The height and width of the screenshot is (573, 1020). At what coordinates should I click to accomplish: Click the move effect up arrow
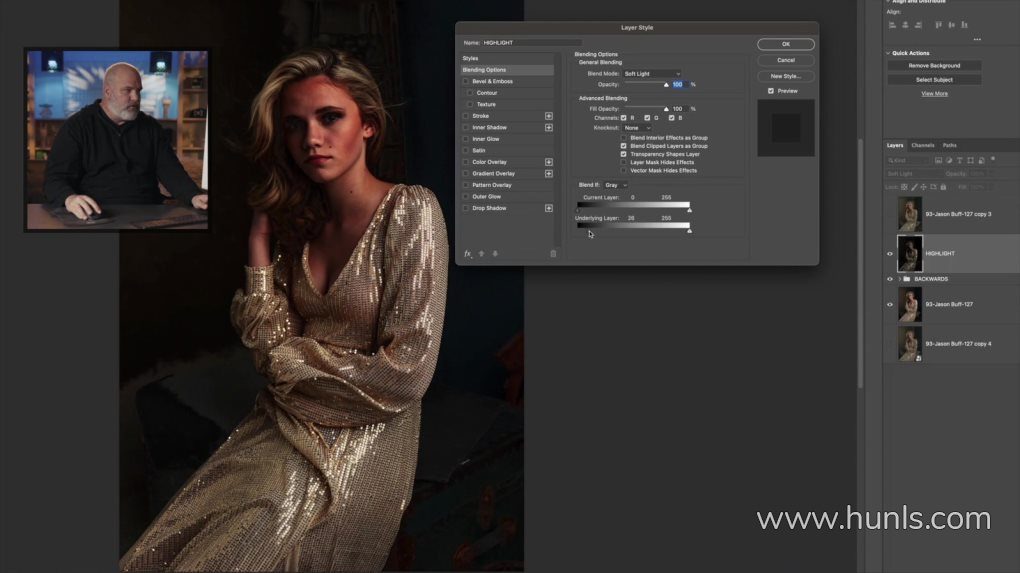482,254
